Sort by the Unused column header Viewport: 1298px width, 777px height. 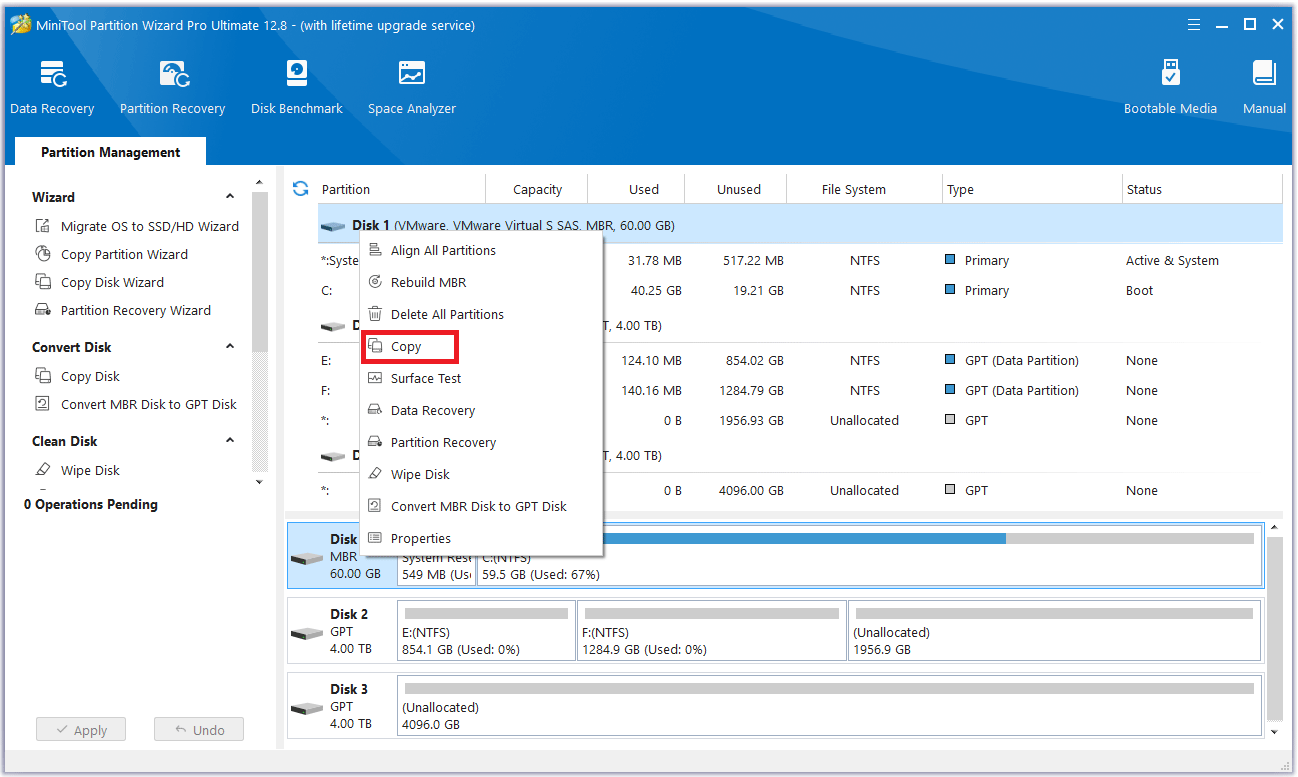click(737, 189)
